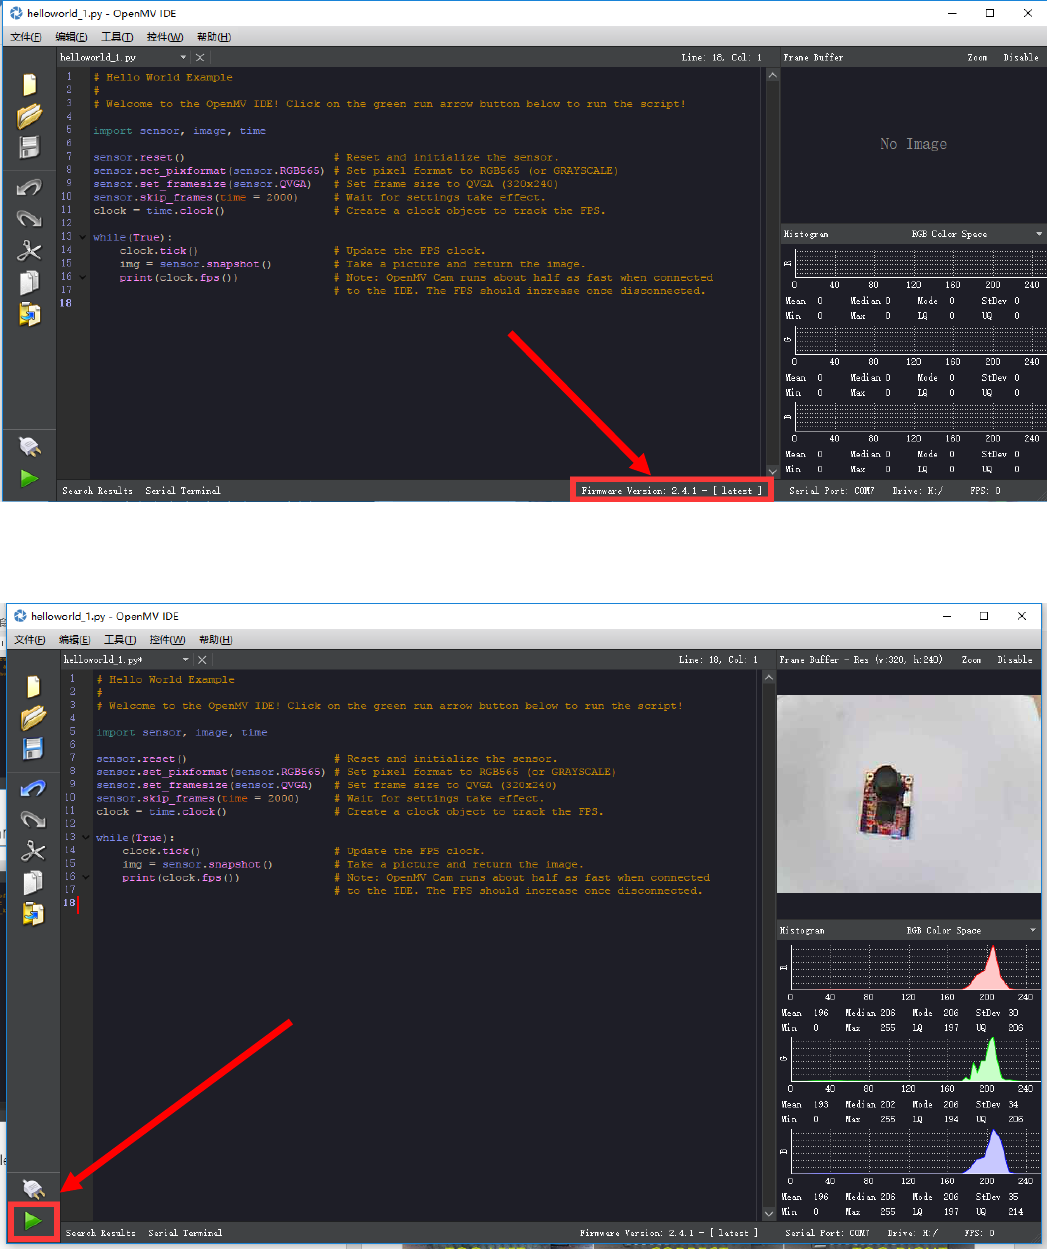This screenshot has width=1047, height=1249.
Task: Collapse fold marker at line 16, upper window
Action: (83, 277)
